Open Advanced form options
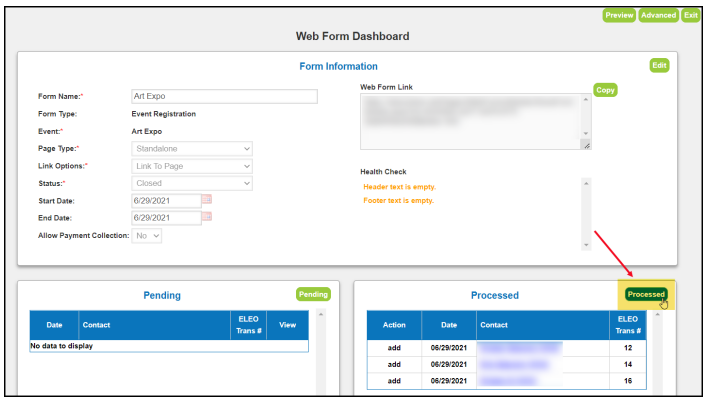This screenshot has width=711, height=398. click(658, 15)
